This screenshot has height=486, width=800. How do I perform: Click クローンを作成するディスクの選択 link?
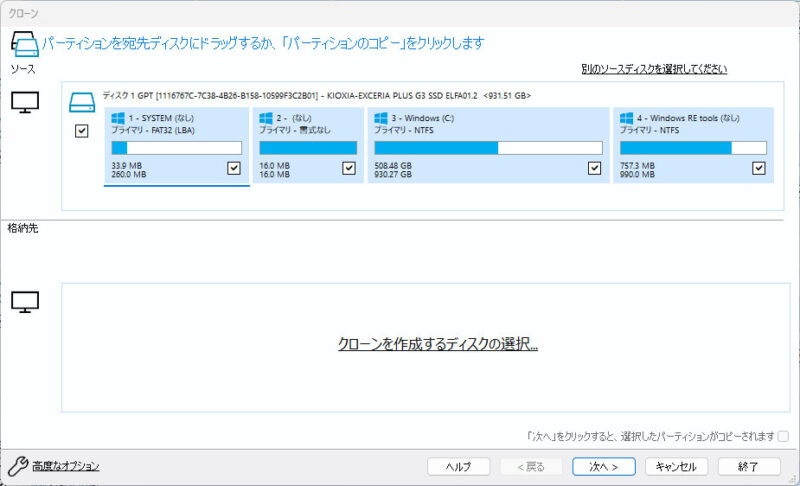[x=438, y=344]
